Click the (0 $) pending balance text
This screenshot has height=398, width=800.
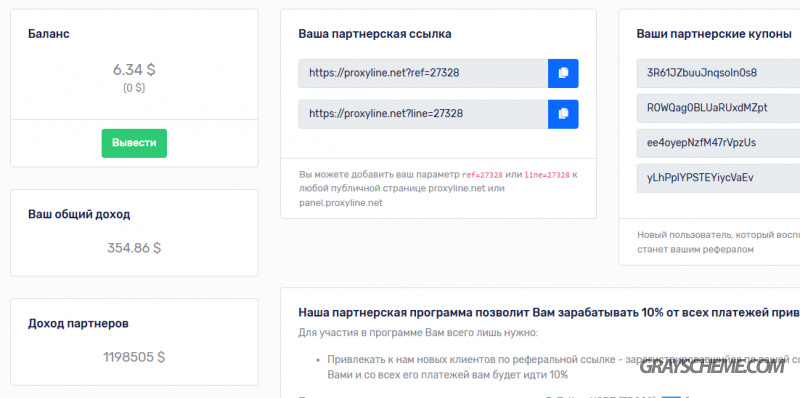click(x=134, y=88)
